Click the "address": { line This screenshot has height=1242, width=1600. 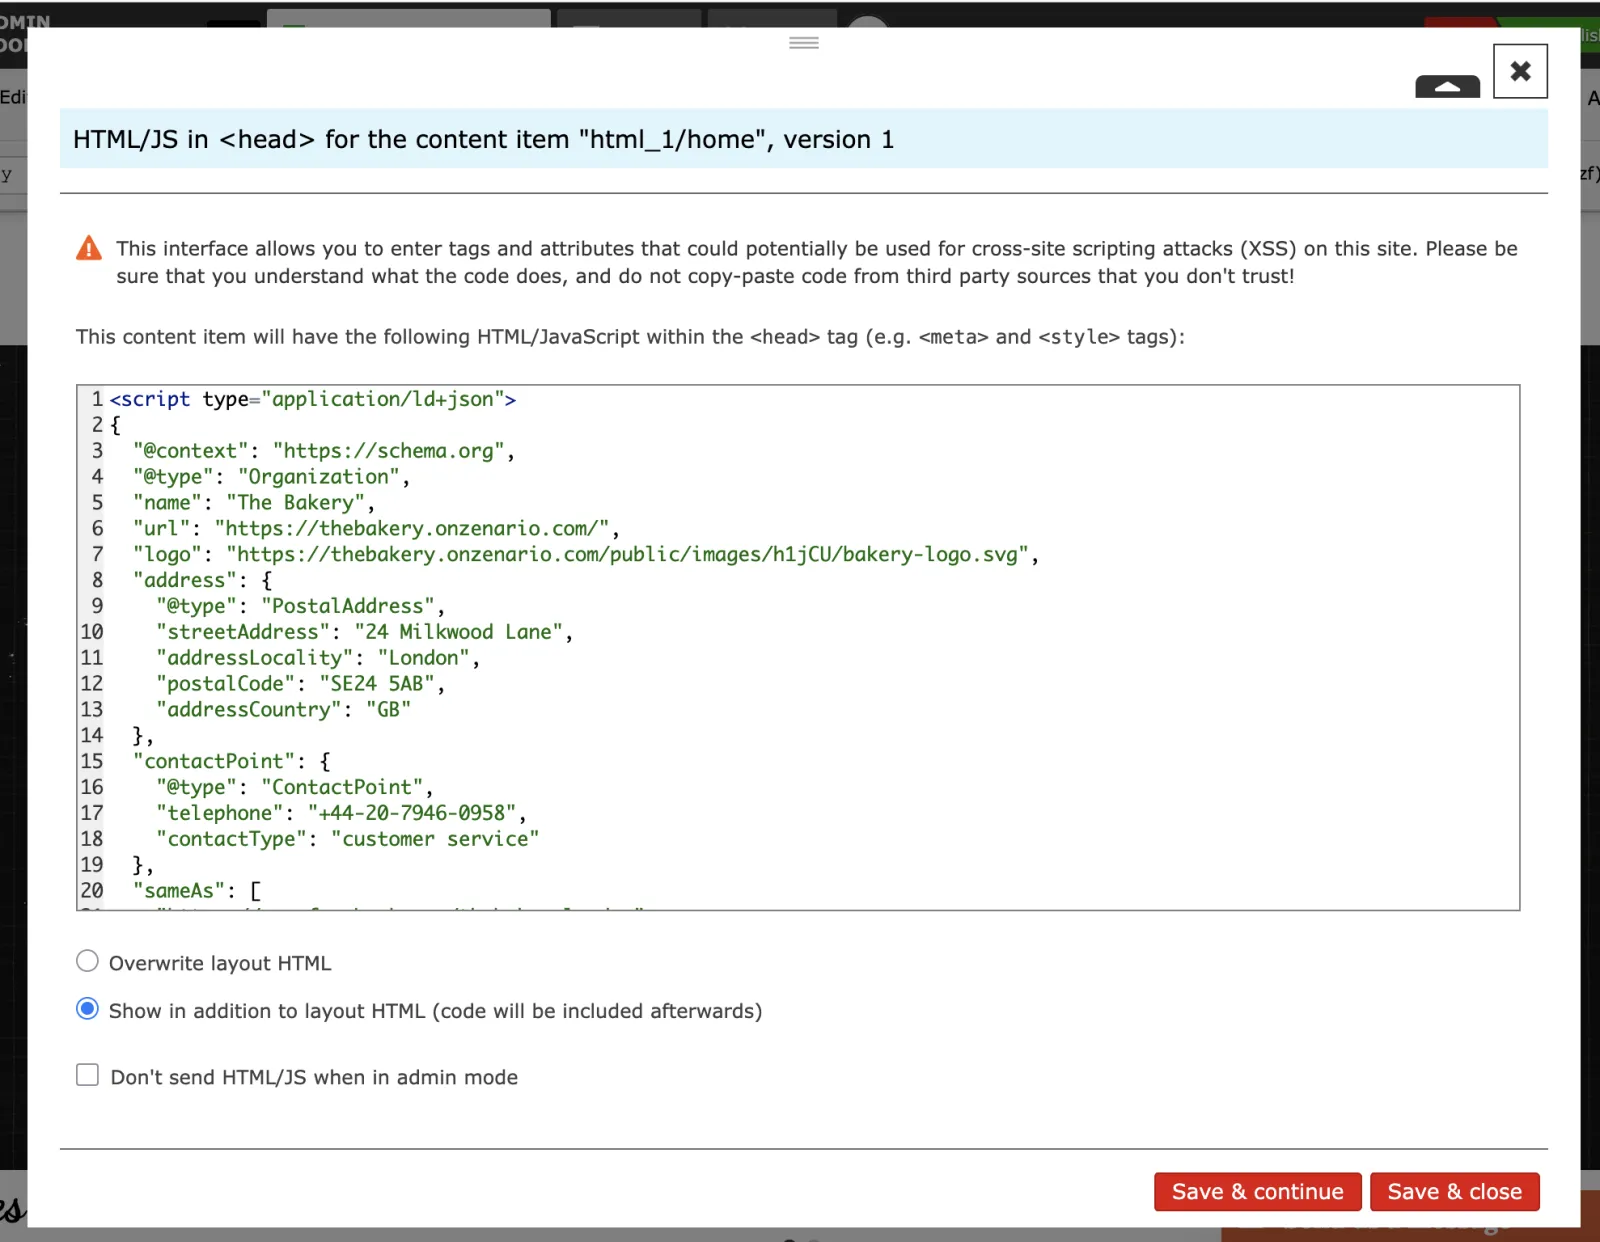[202, 581]
